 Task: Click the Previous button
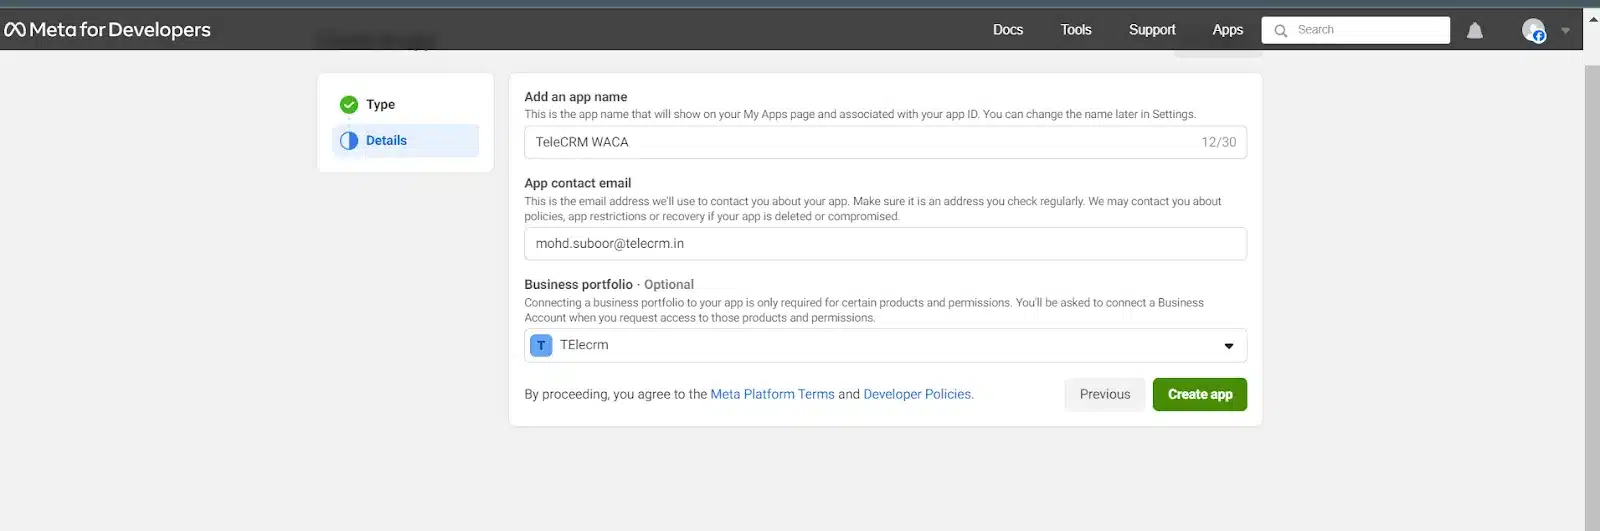(x=1104, y=394)
